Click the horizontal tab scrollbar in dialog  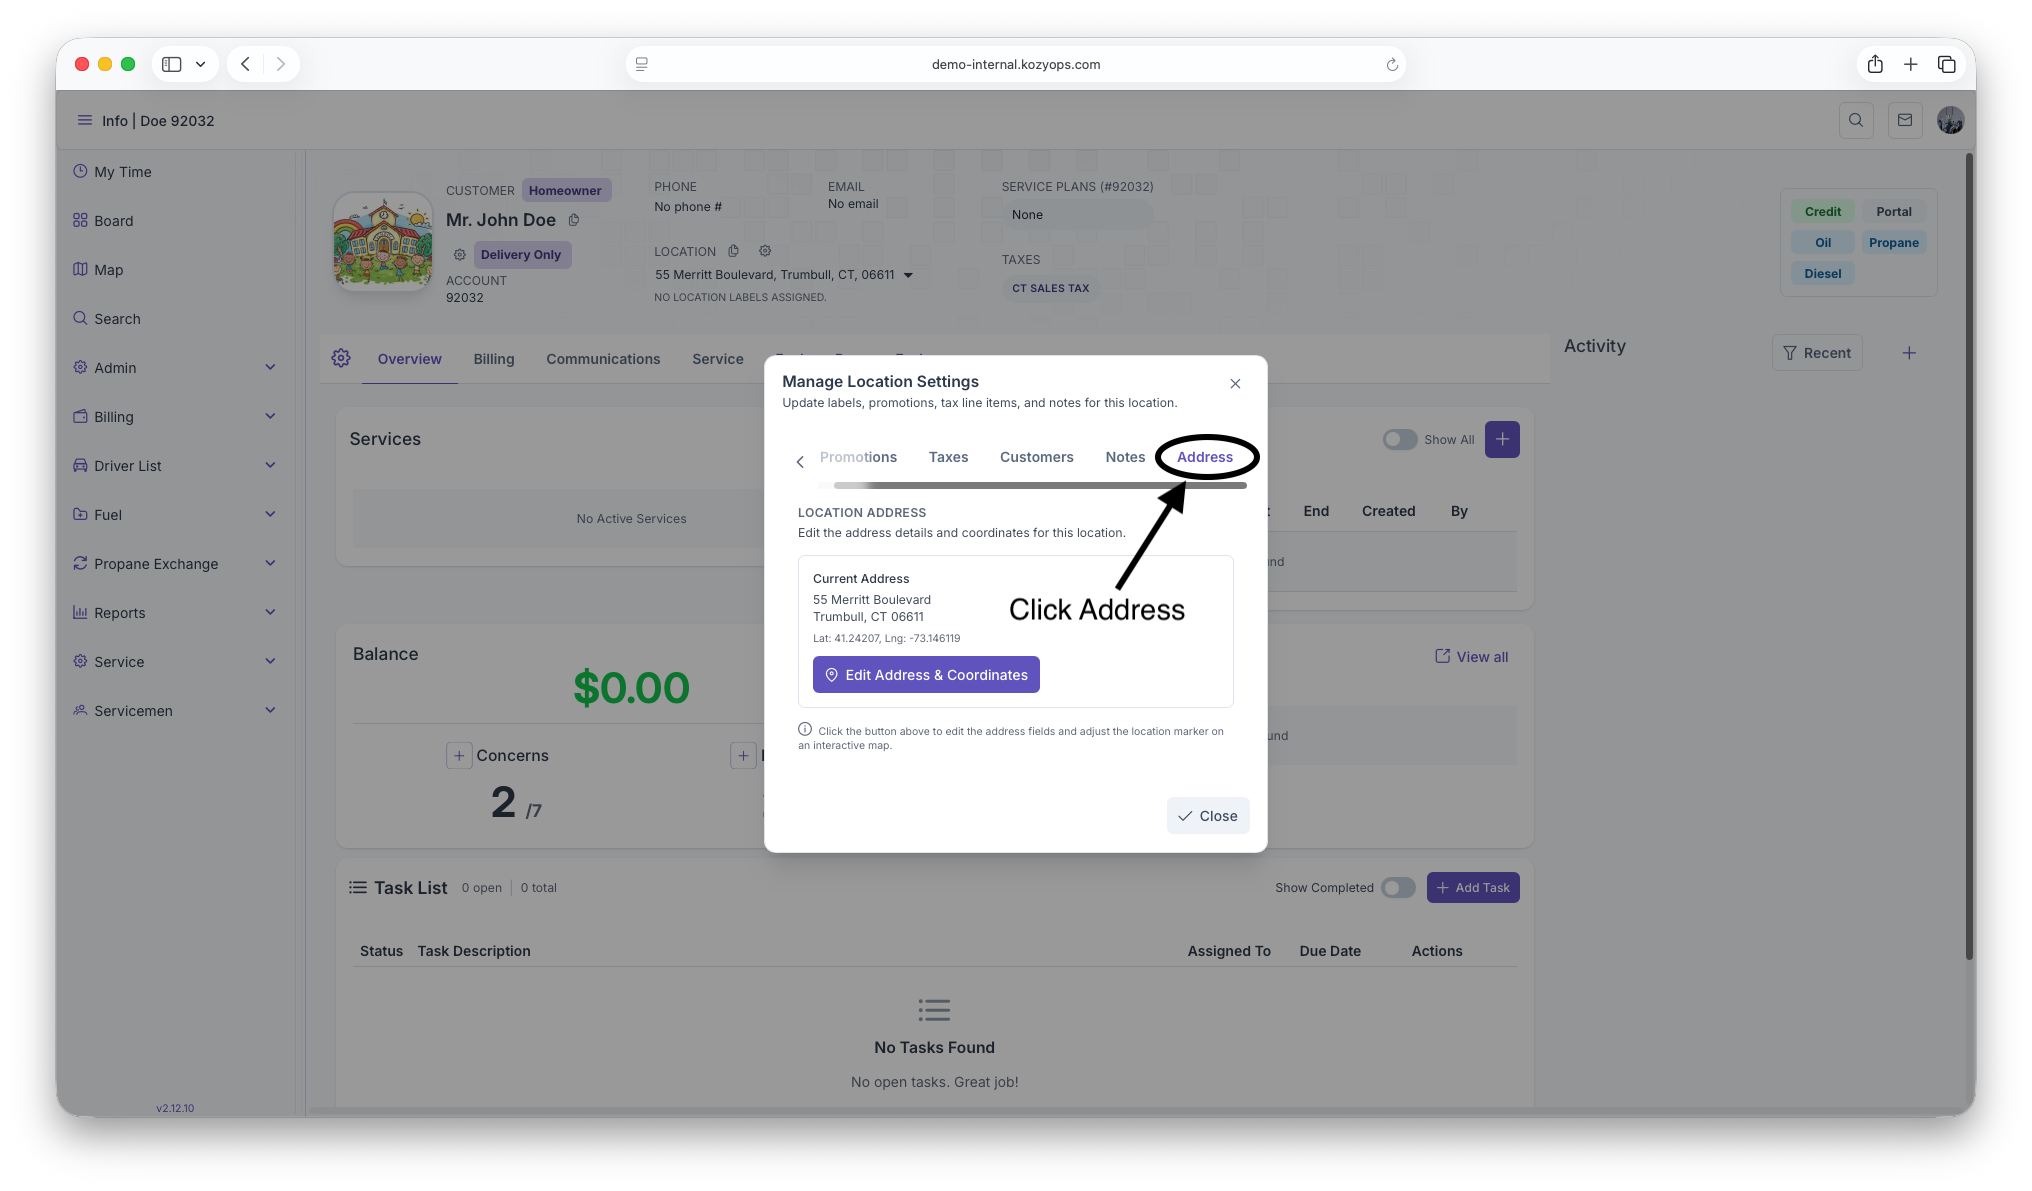pos(1040,485)
